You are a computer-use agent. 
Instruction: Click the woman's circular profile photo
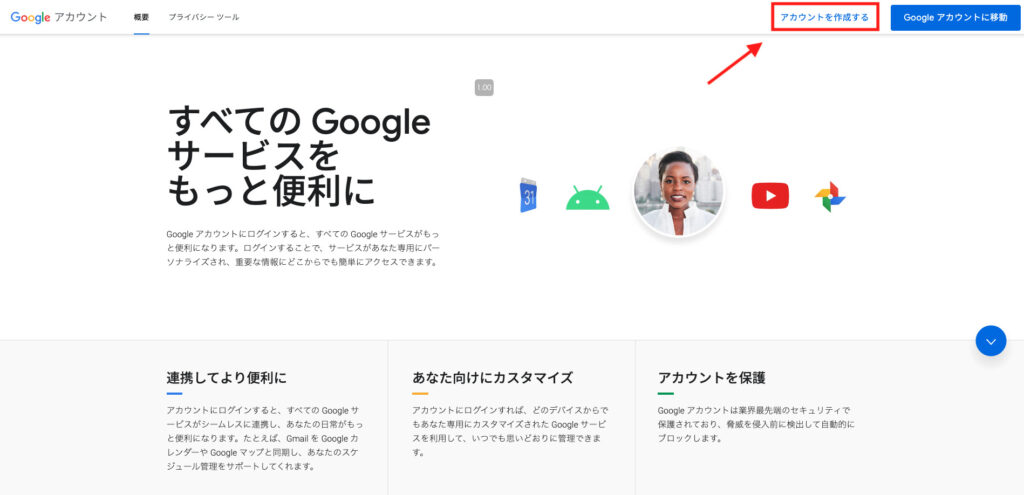point(679,191)
